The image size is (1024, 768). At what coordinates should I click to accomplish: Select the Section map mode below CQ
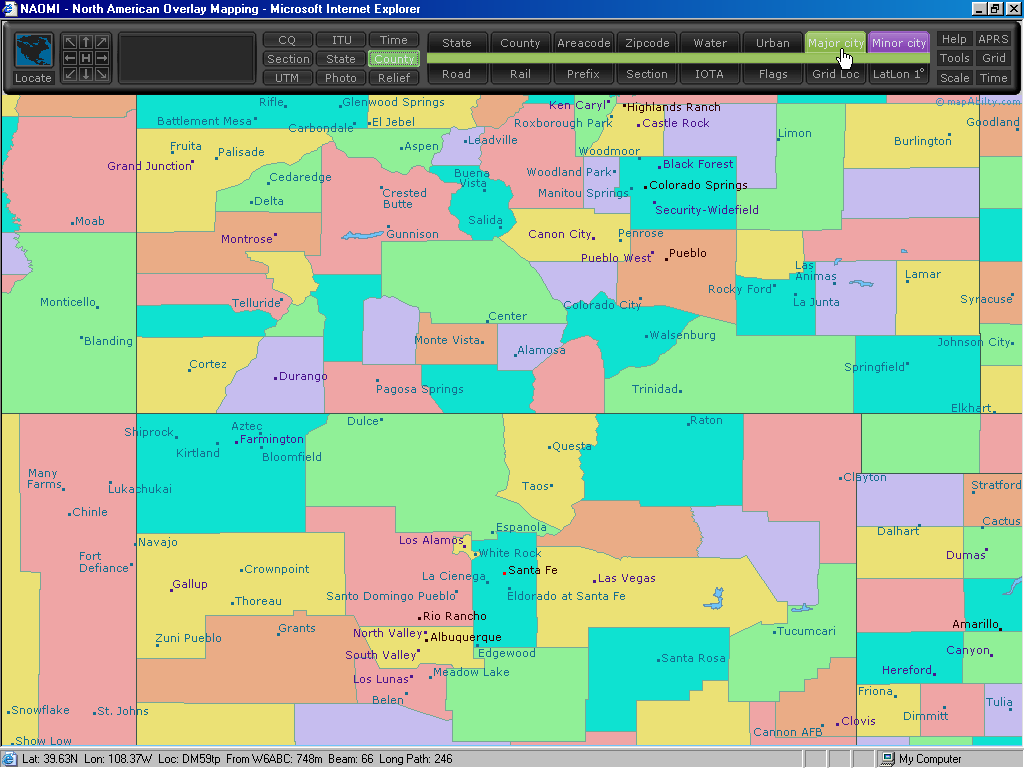[x=287, y=59]
